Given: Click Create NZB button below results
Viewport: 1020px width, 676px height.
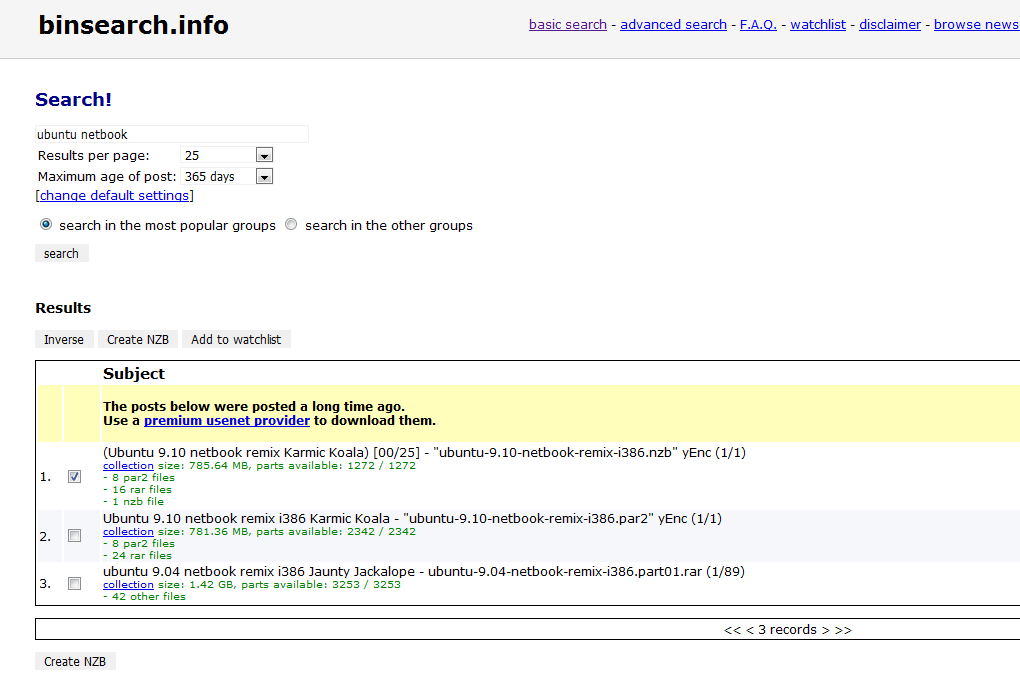Looking at the screenshot, I should click(x=75, y=661).
